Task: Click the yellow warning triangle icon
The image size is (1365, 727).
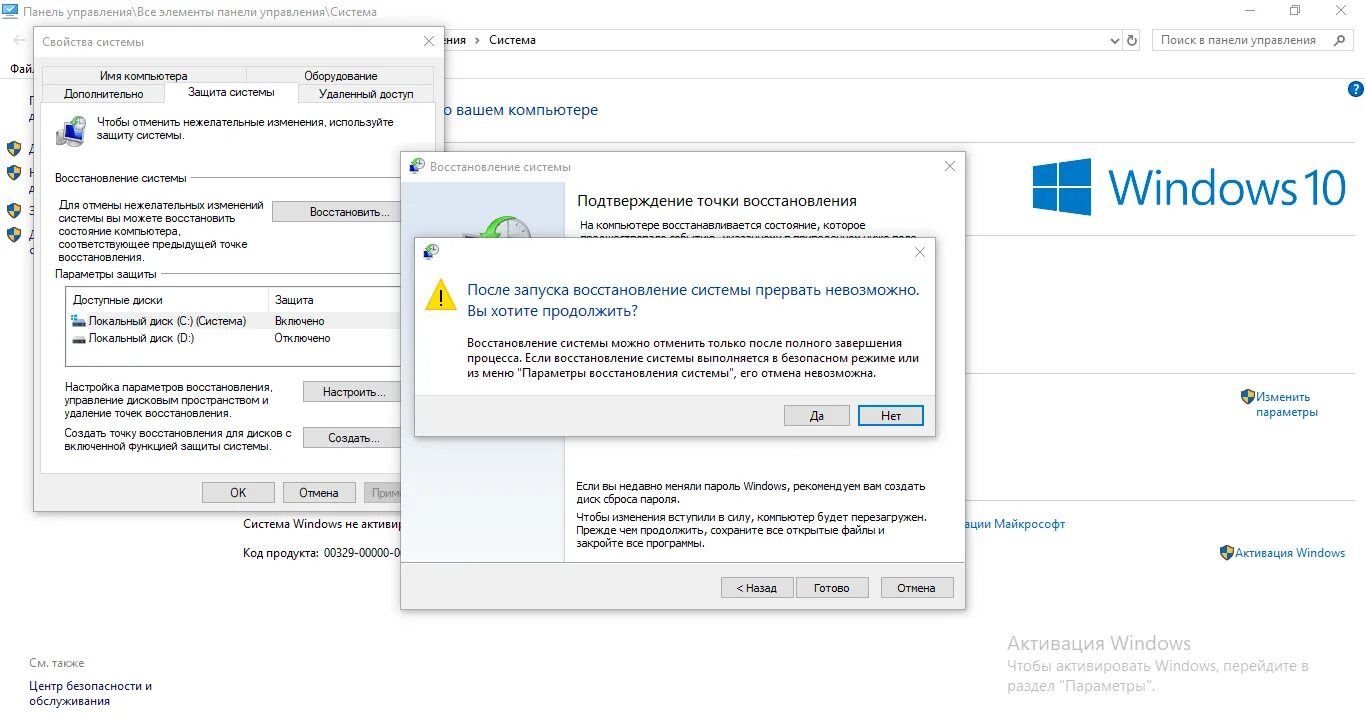Action: point(441,296)
